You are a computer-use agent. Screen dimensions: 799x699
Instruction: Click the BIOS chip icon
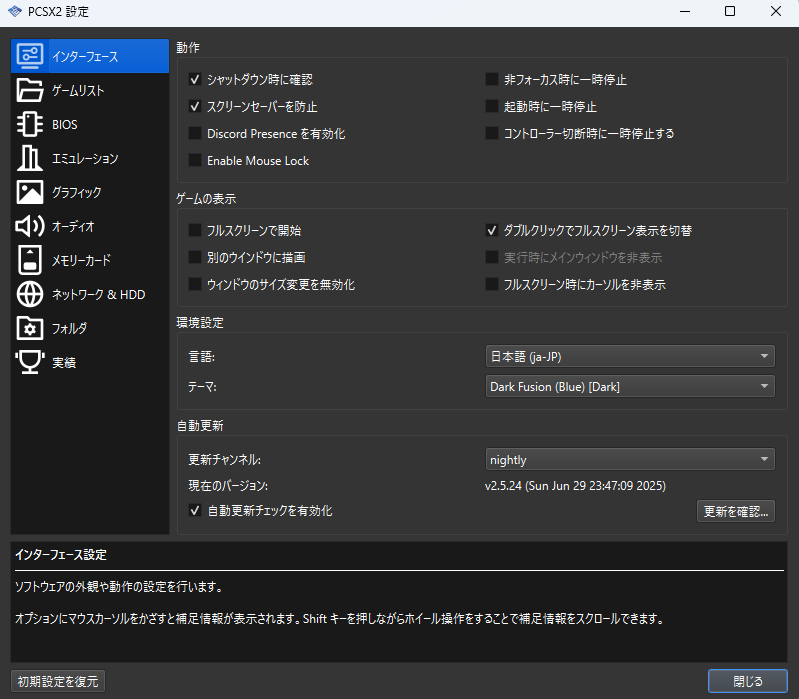[x=30, y=124]
